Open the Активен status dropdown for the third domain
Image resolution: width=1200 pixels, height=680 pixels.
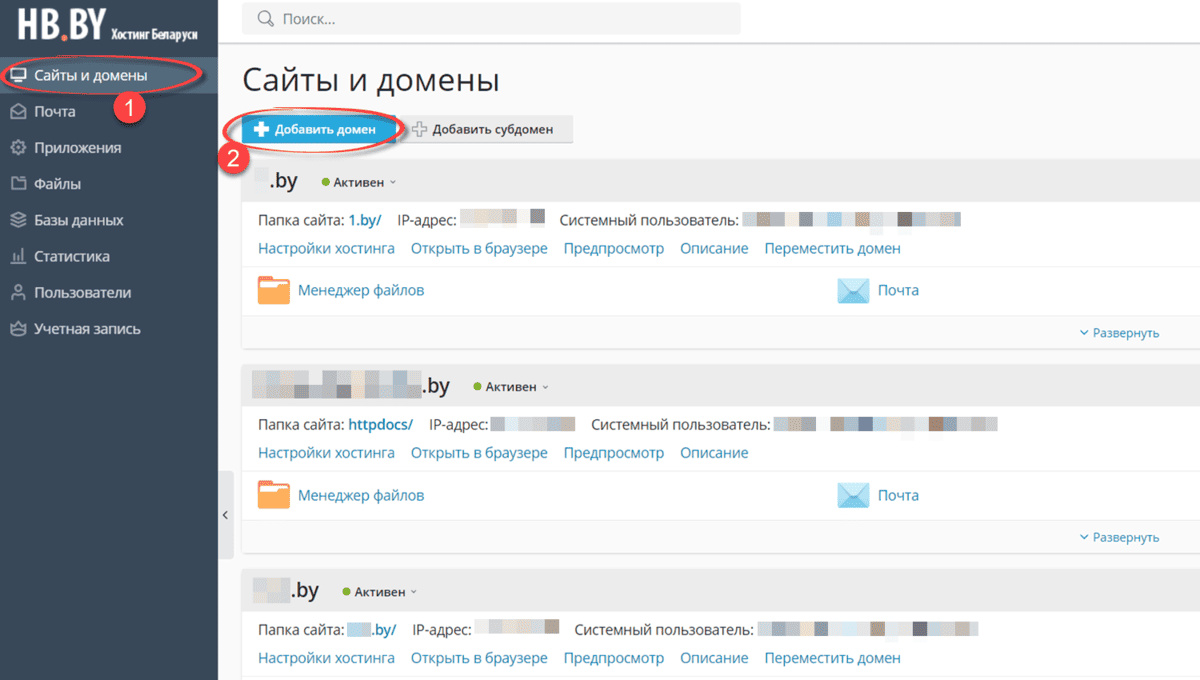click(380, 592)
